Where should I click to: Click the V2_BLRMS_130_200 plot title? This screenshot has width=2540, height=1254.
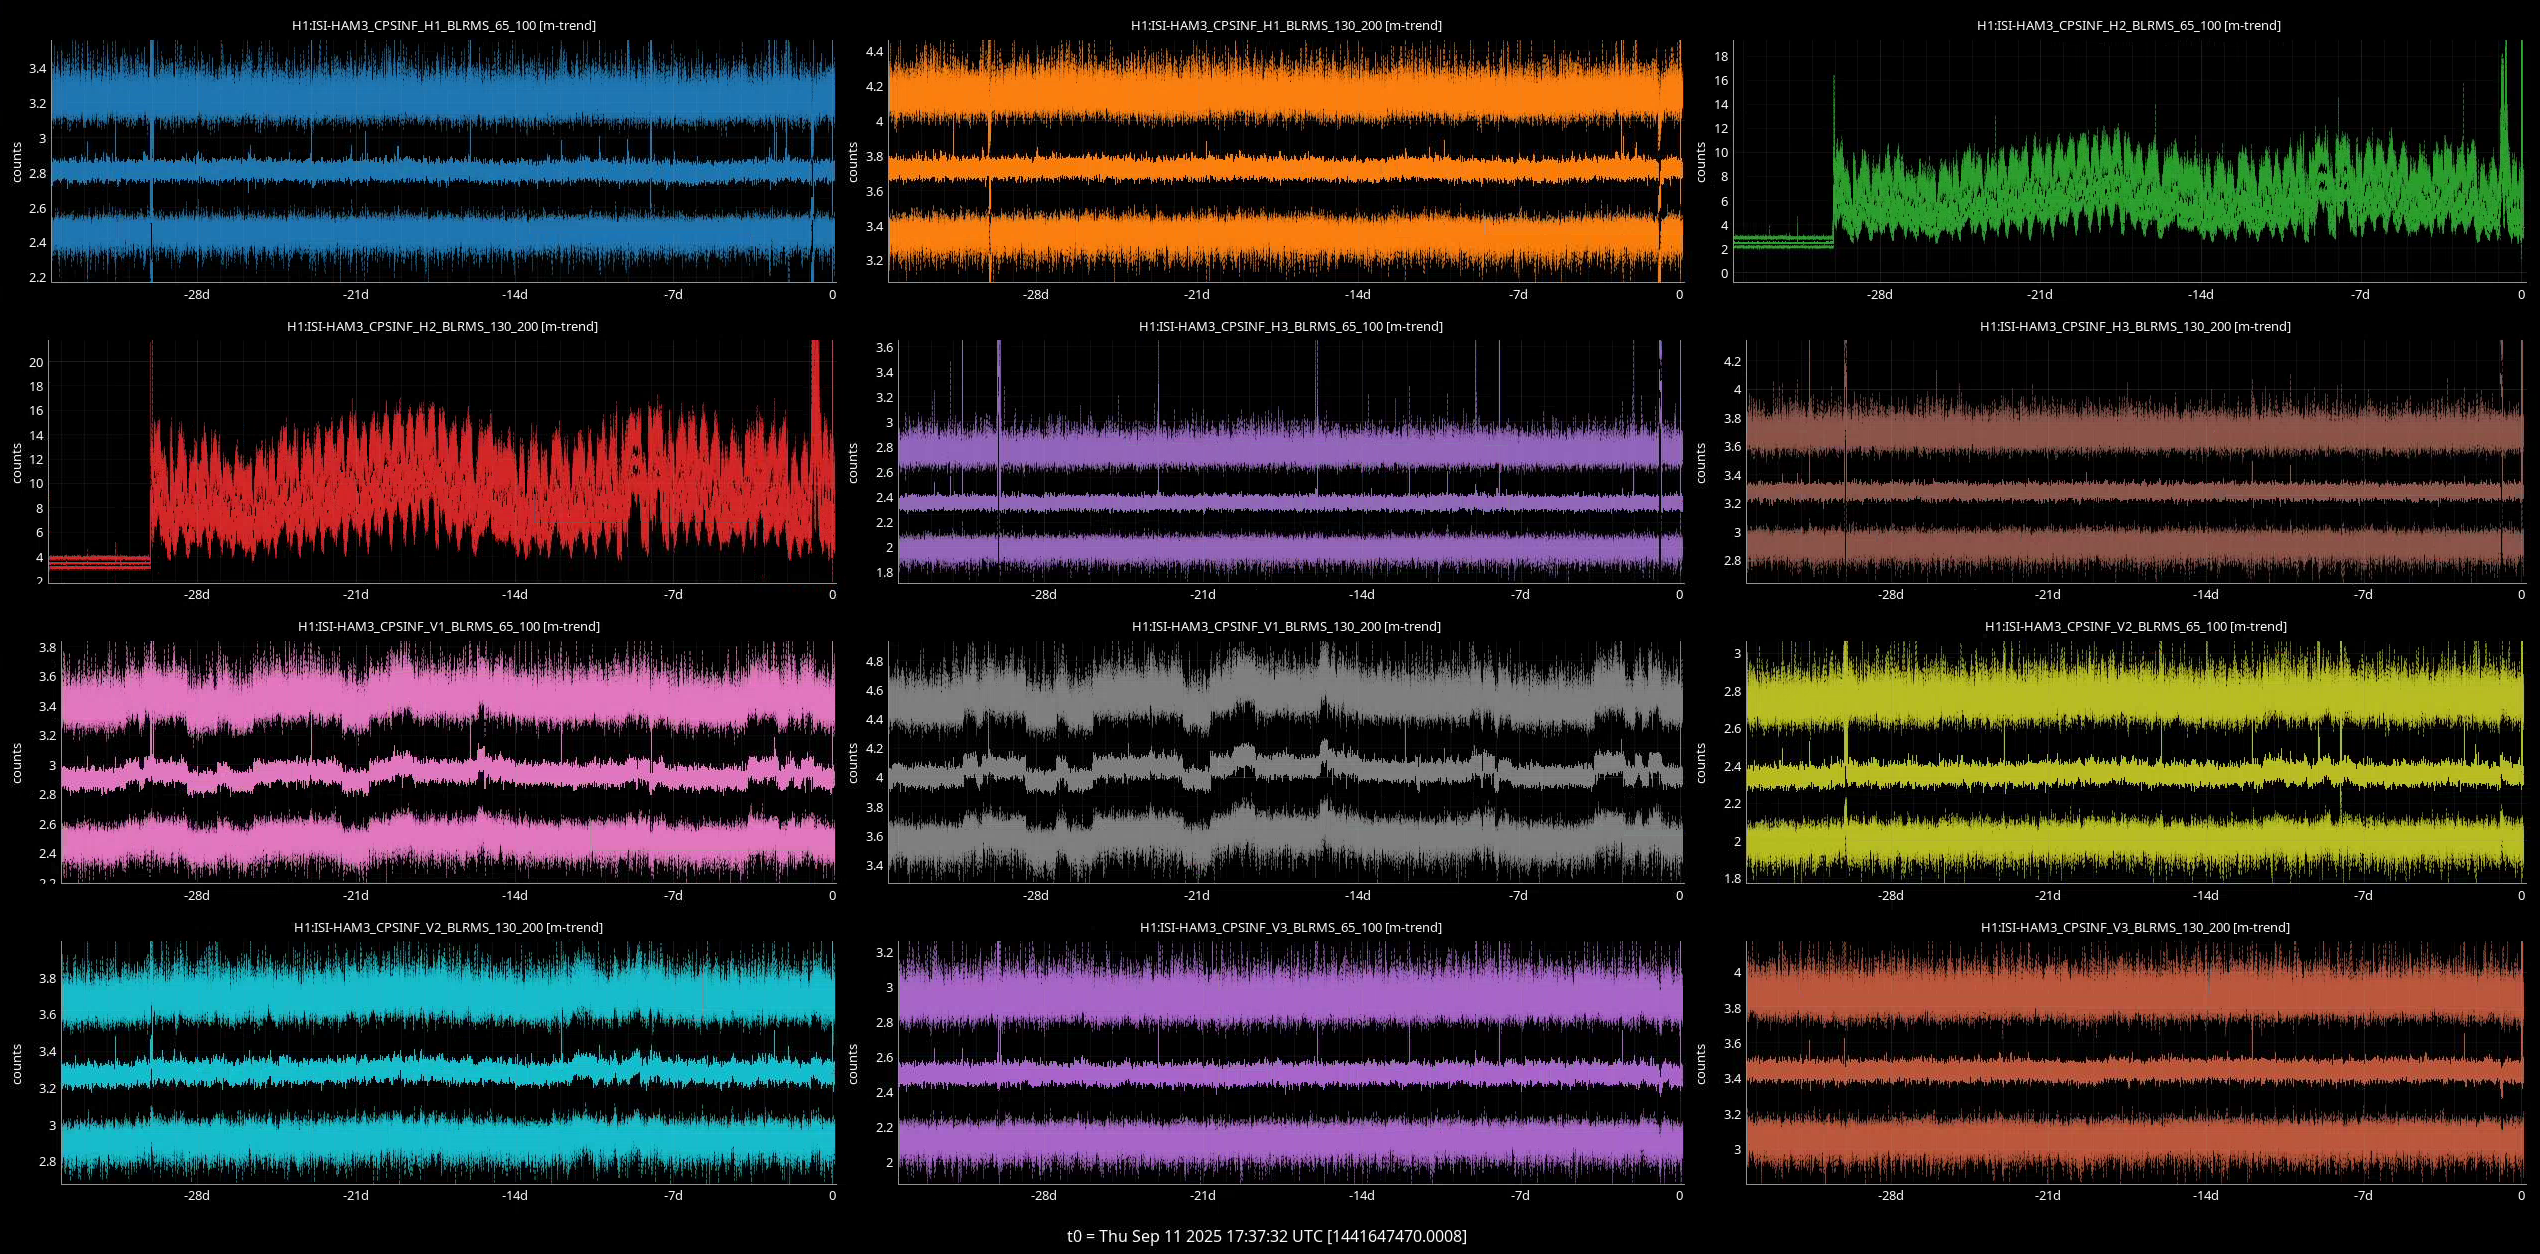tap(448, 927)
